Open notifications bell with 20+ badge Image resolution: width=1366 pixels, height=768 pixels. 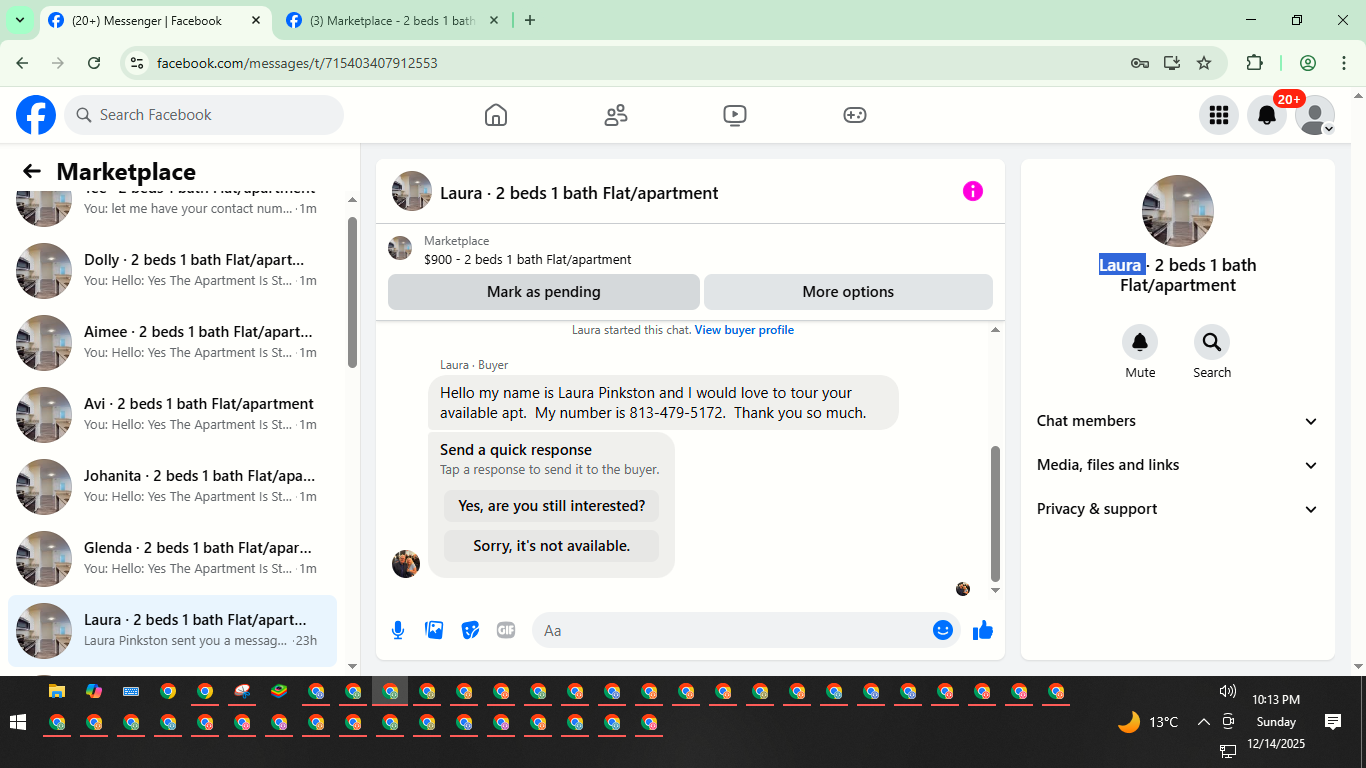(x=1266, y=115)
